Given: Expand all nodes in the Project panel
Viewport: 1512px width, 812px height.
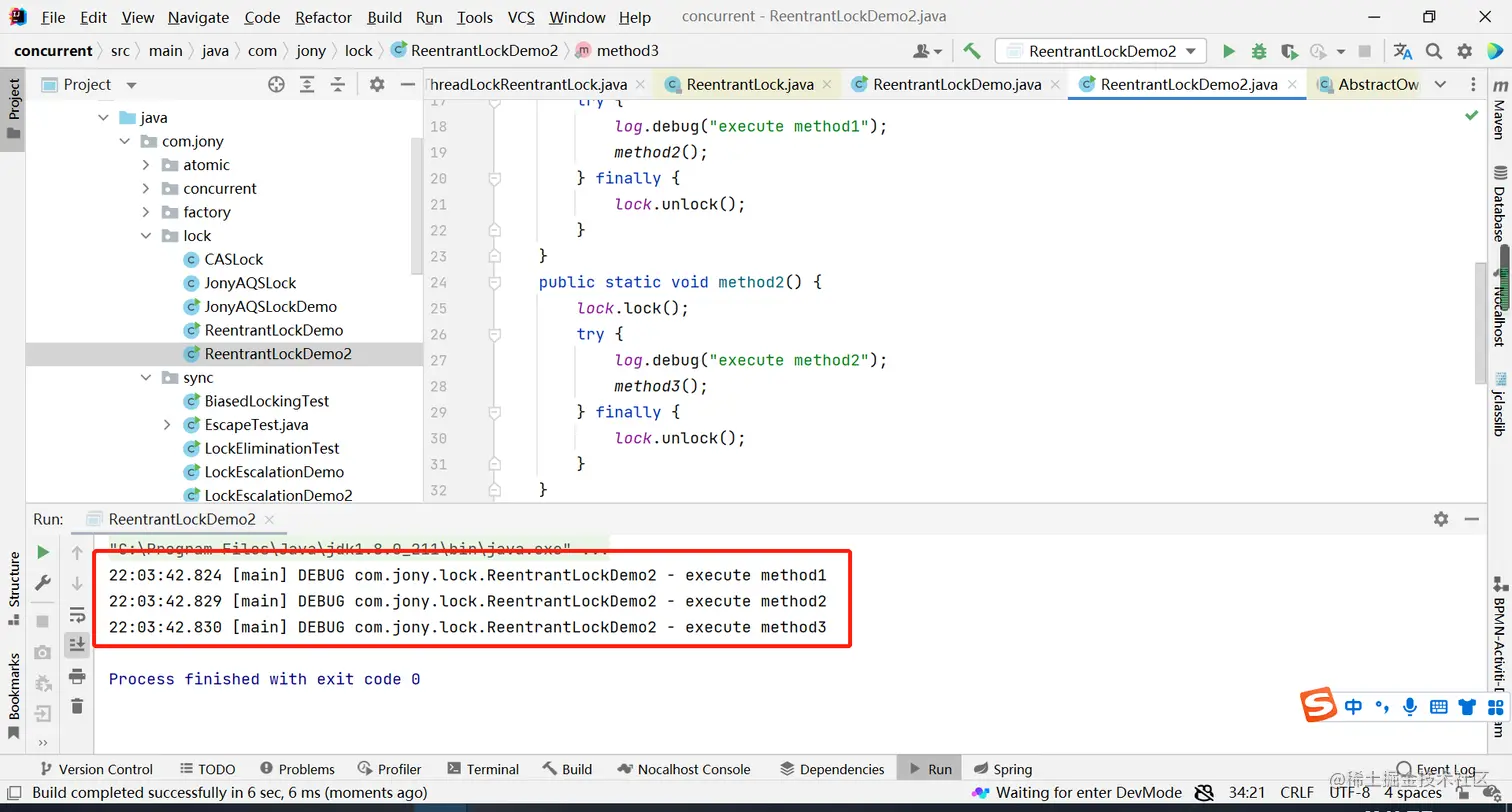Looking at the screenshot, I should tap(307, 85).
